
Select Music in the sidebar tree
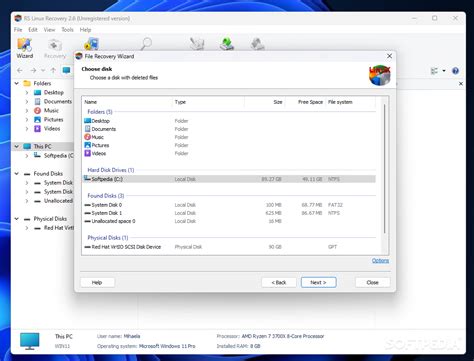(51, 110)
